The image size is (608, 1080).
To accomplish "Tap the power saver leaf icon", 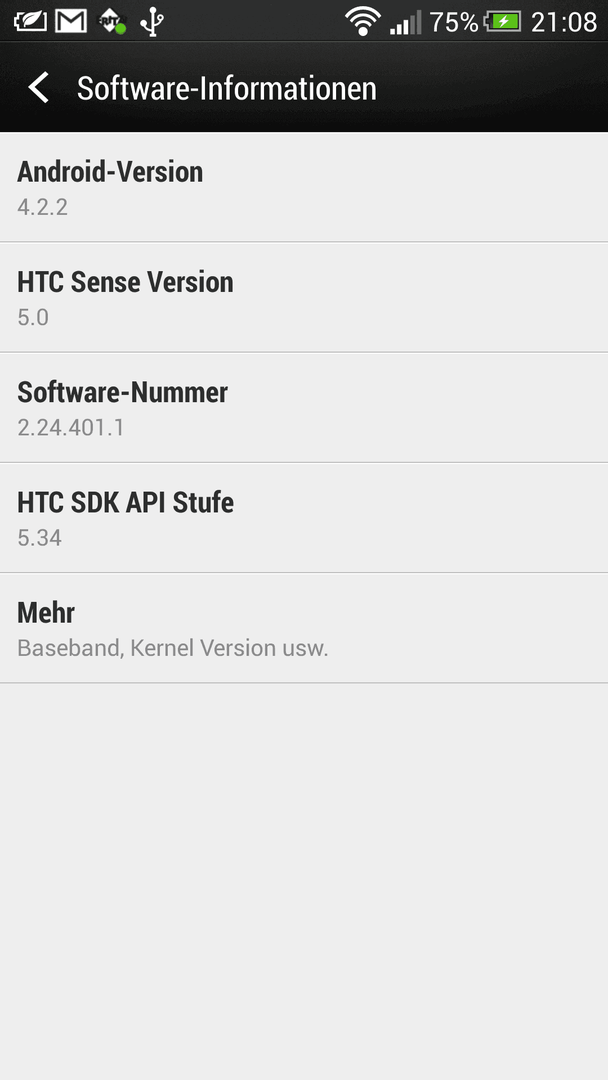I will pos(30,21).
